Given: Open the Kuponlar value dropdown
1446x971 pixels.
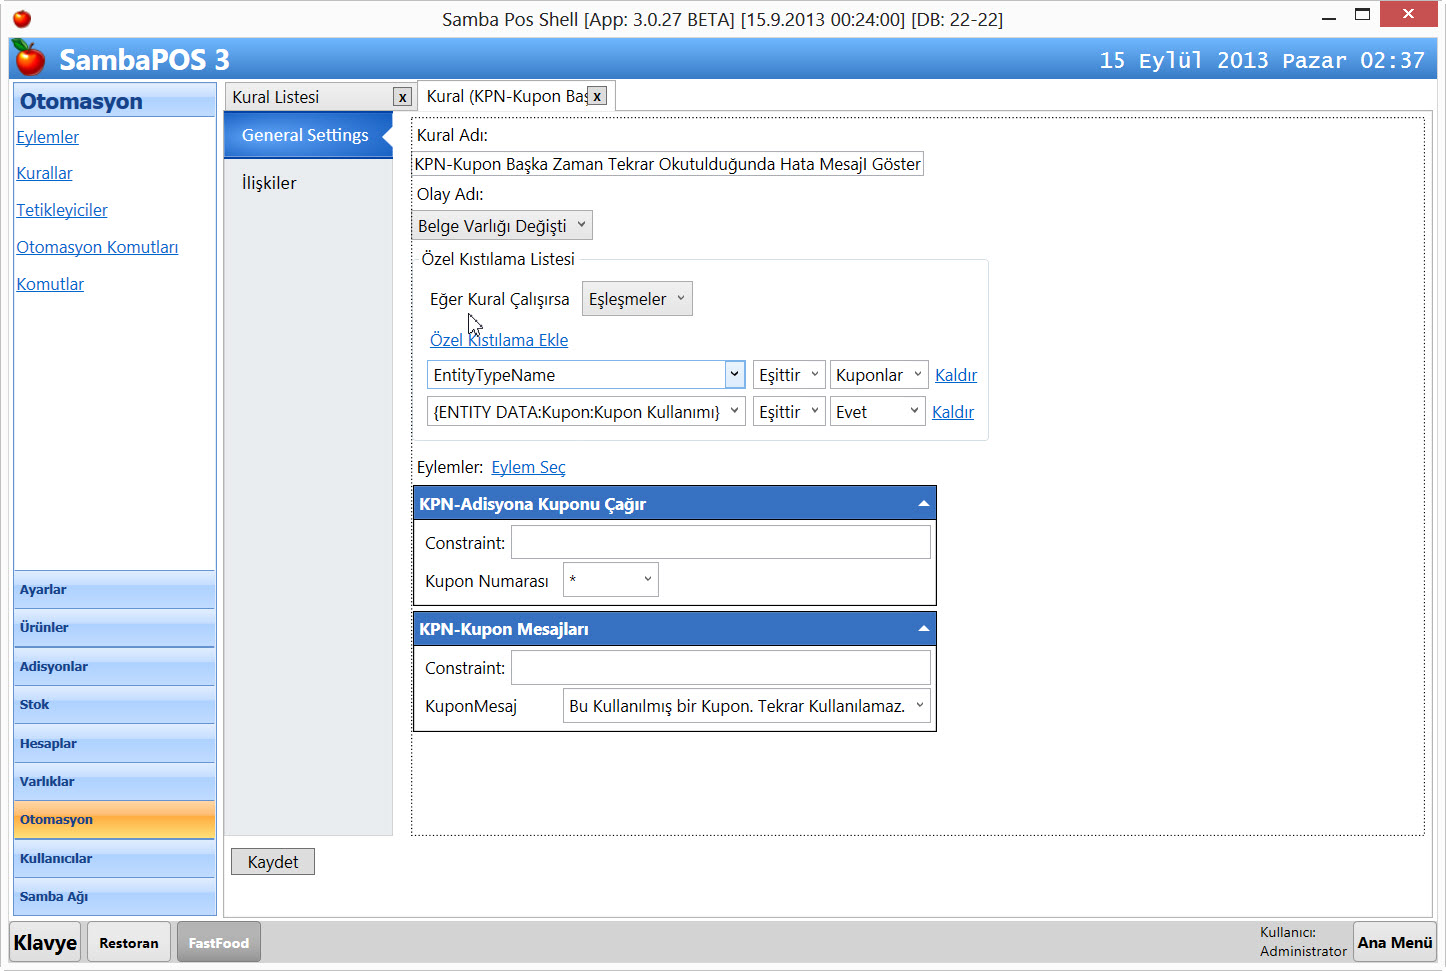Looking at the screenshot, I should pos(878,375).
